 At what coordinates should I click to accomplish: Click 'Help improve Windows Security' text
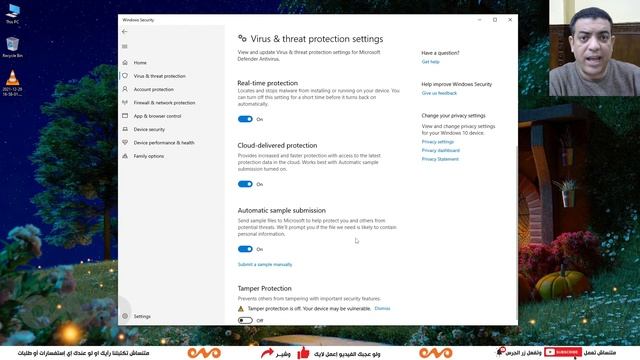coord(457,84)
